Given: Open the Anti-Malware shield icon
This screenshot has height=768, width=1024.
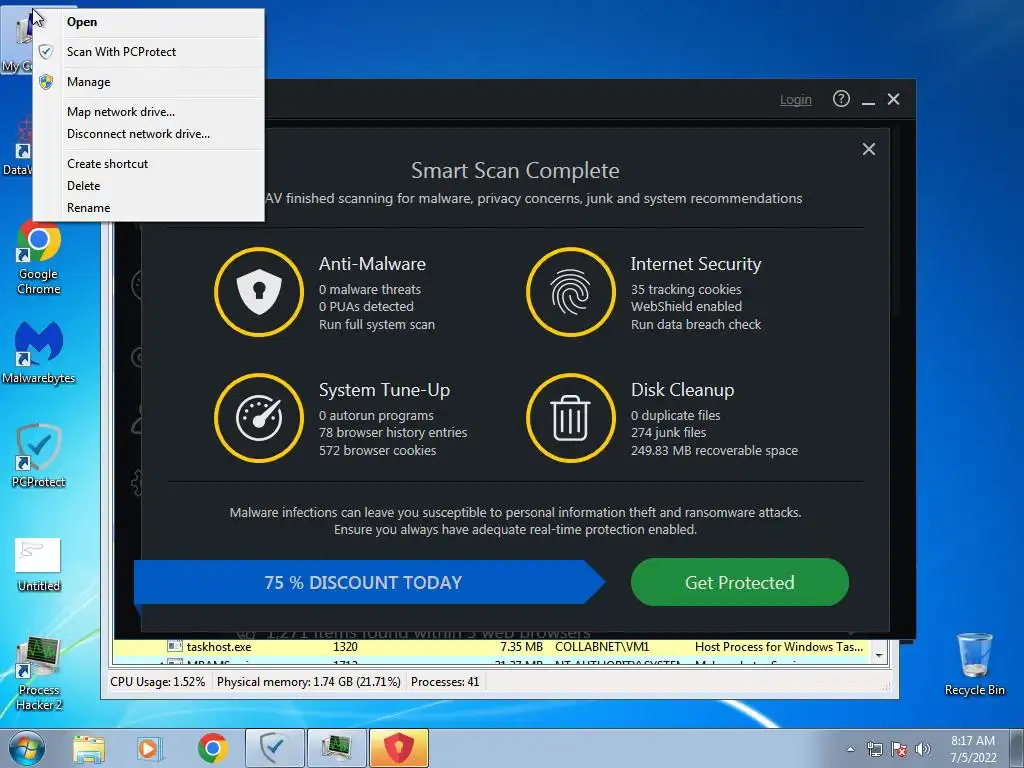Looking at the screenshot, I should point(259,292).
